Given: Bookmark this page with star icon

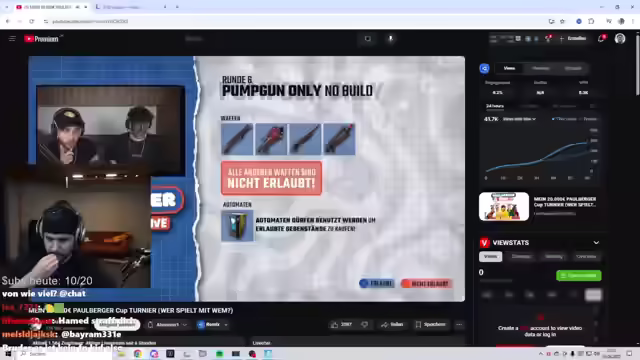Looking at the screenshot, I should pyautogui.click(x=562, y=21).
